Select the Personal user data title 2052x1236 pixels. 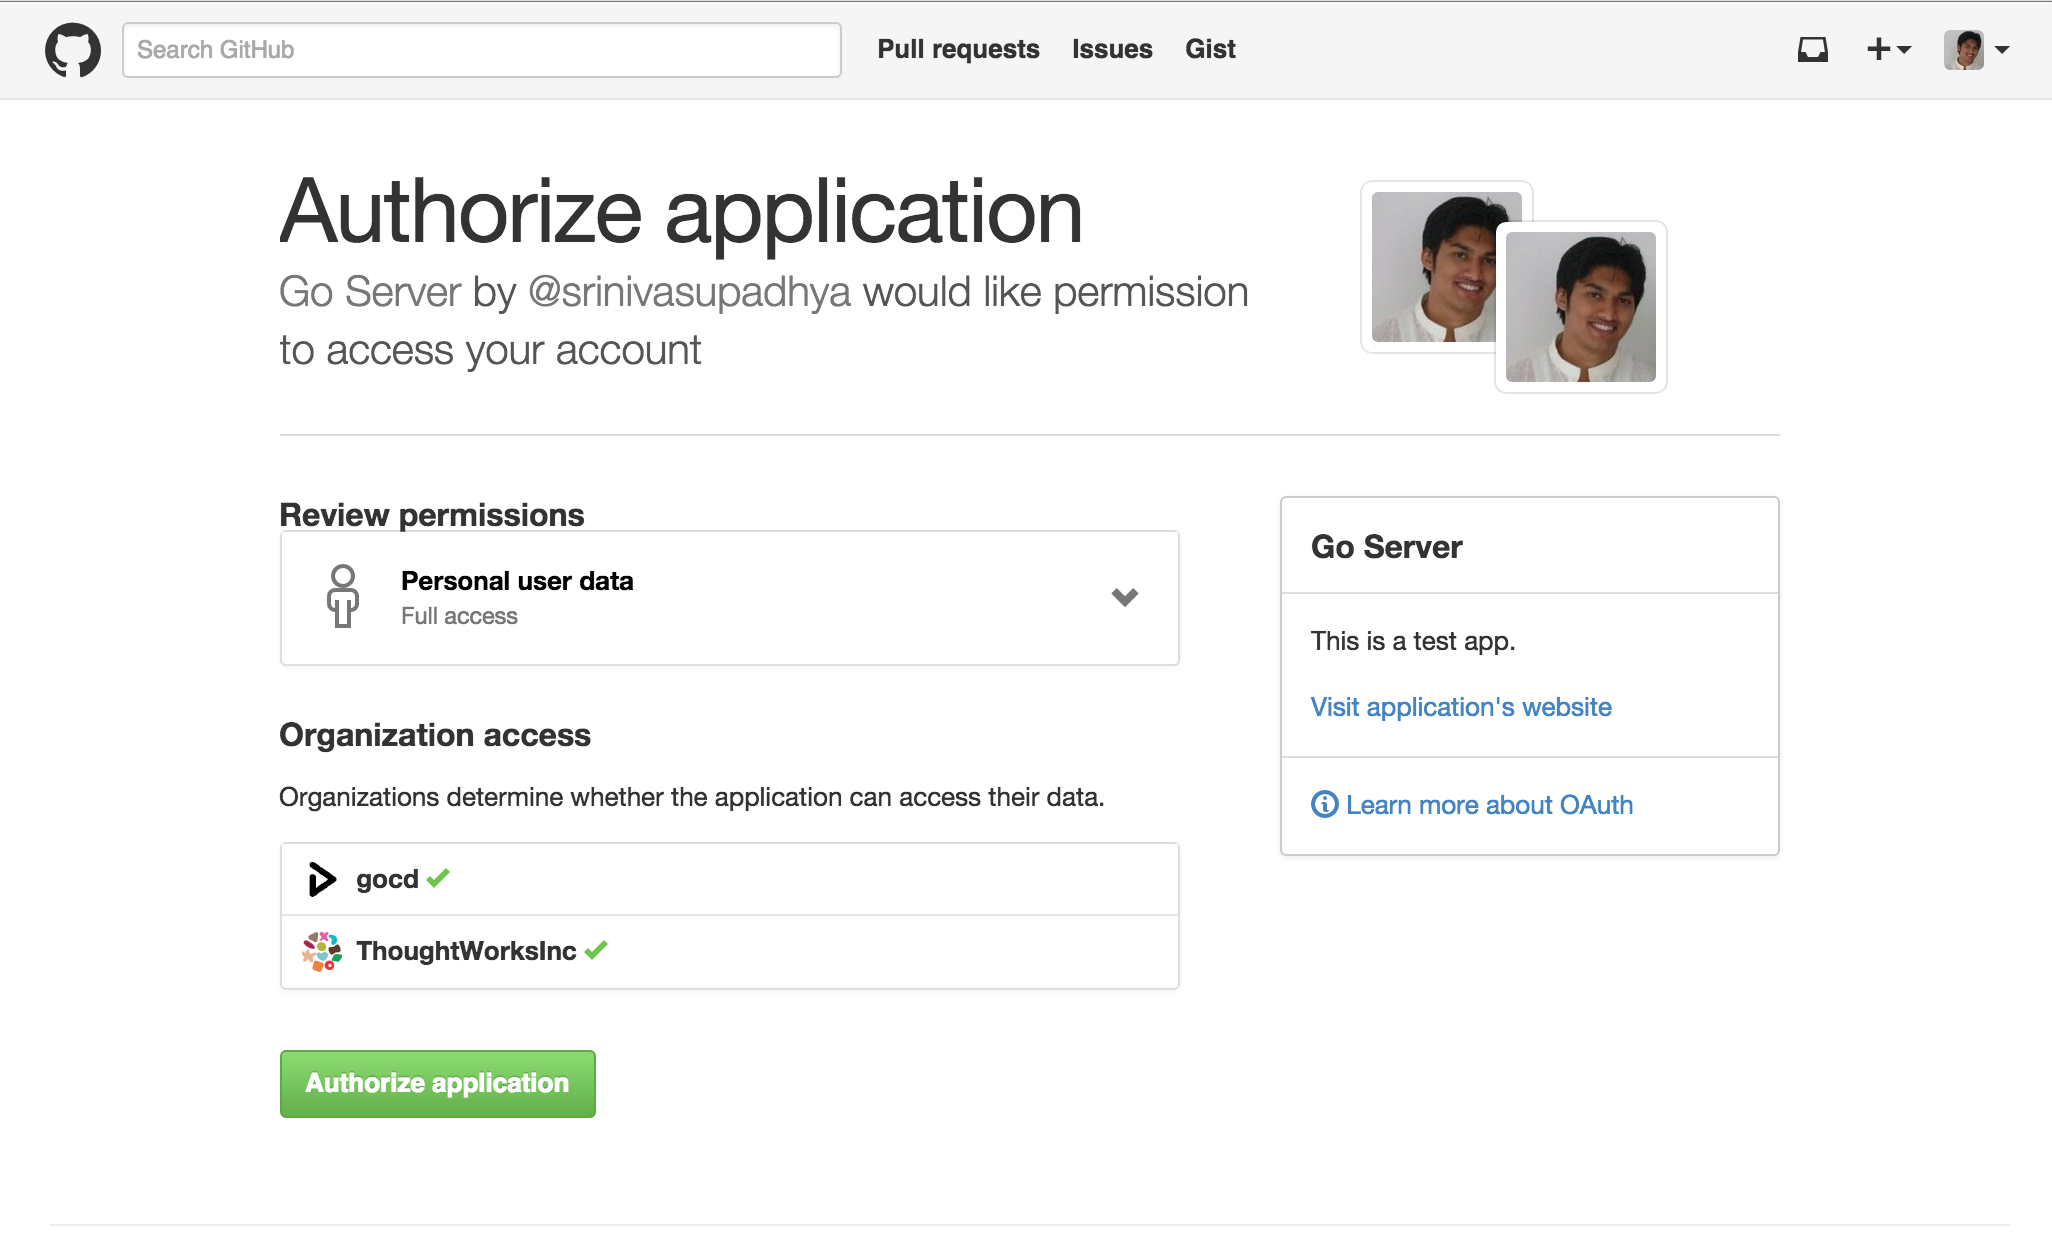[x=517, y=581]
